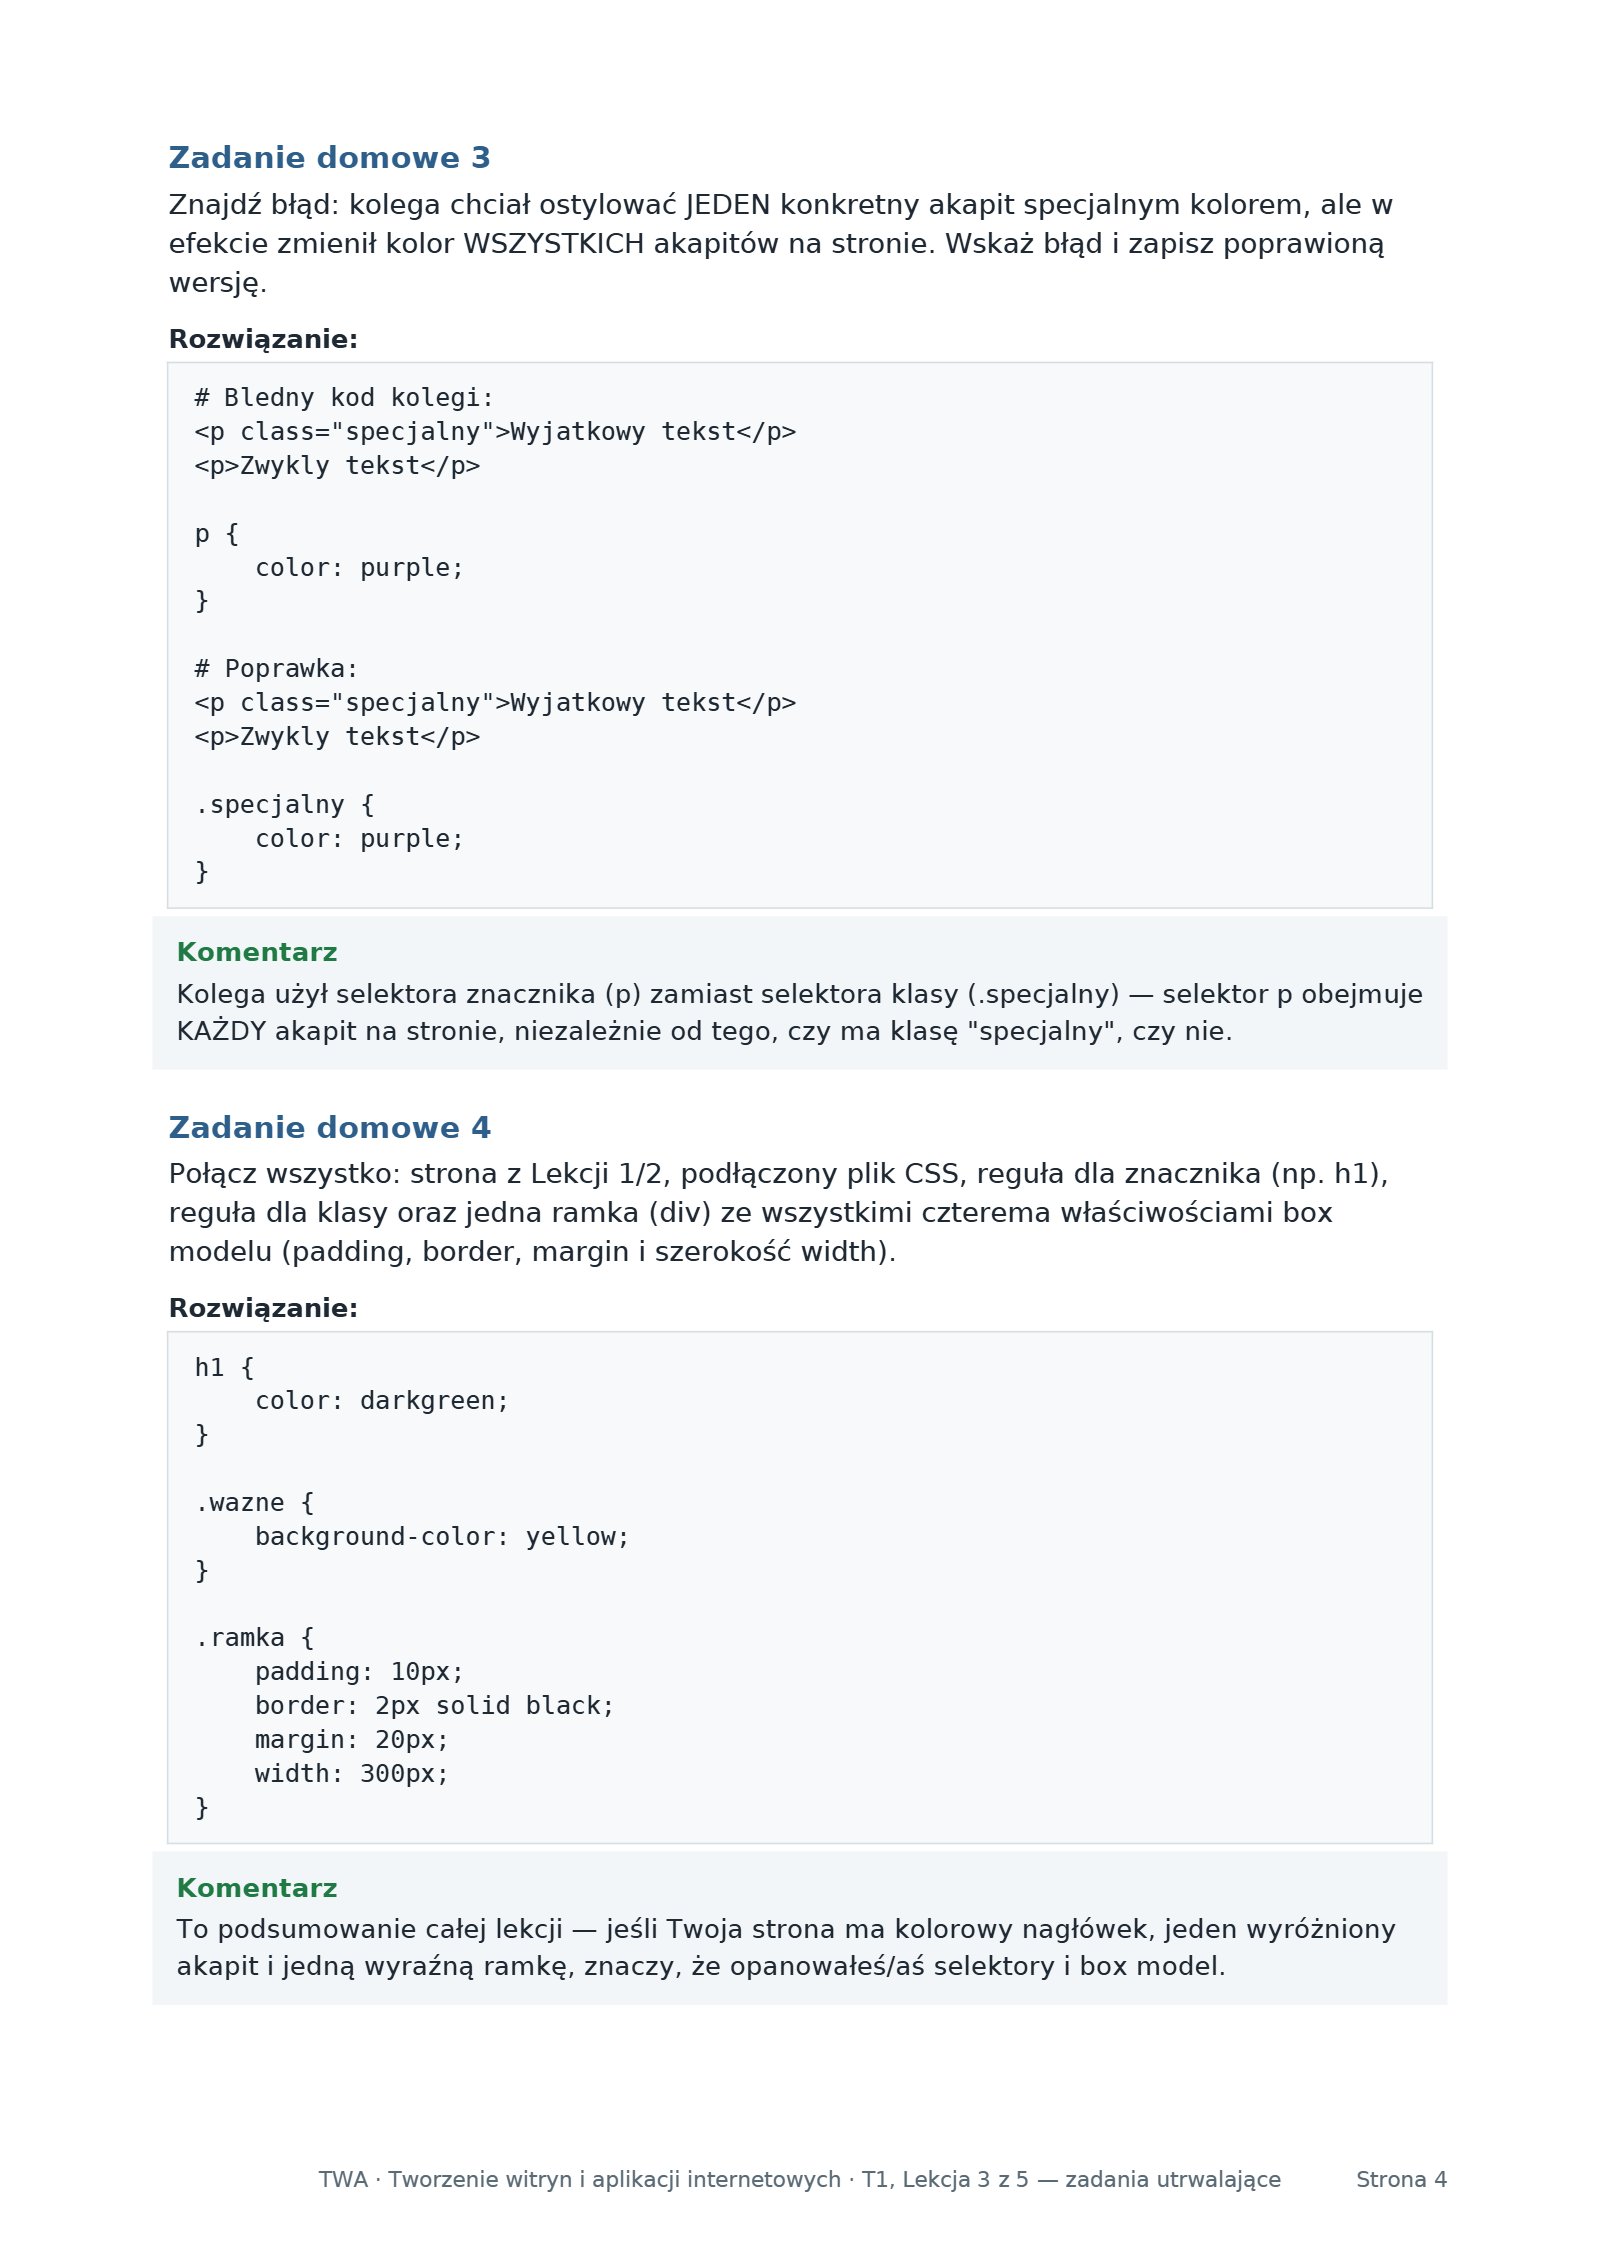Click the '.ramka {' selector line
Image resolution: width=1600 pixels, height=2263 pixels.
(254, 1638)
